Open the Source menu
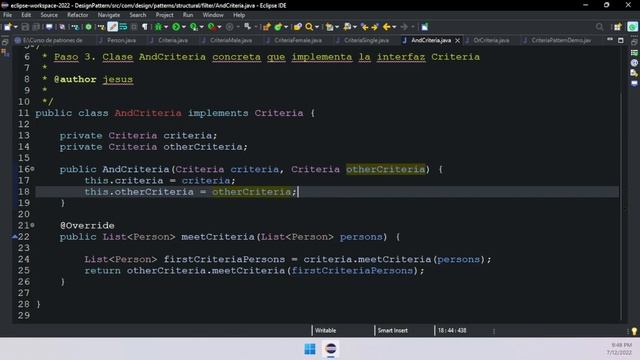 tap(49, 15)
